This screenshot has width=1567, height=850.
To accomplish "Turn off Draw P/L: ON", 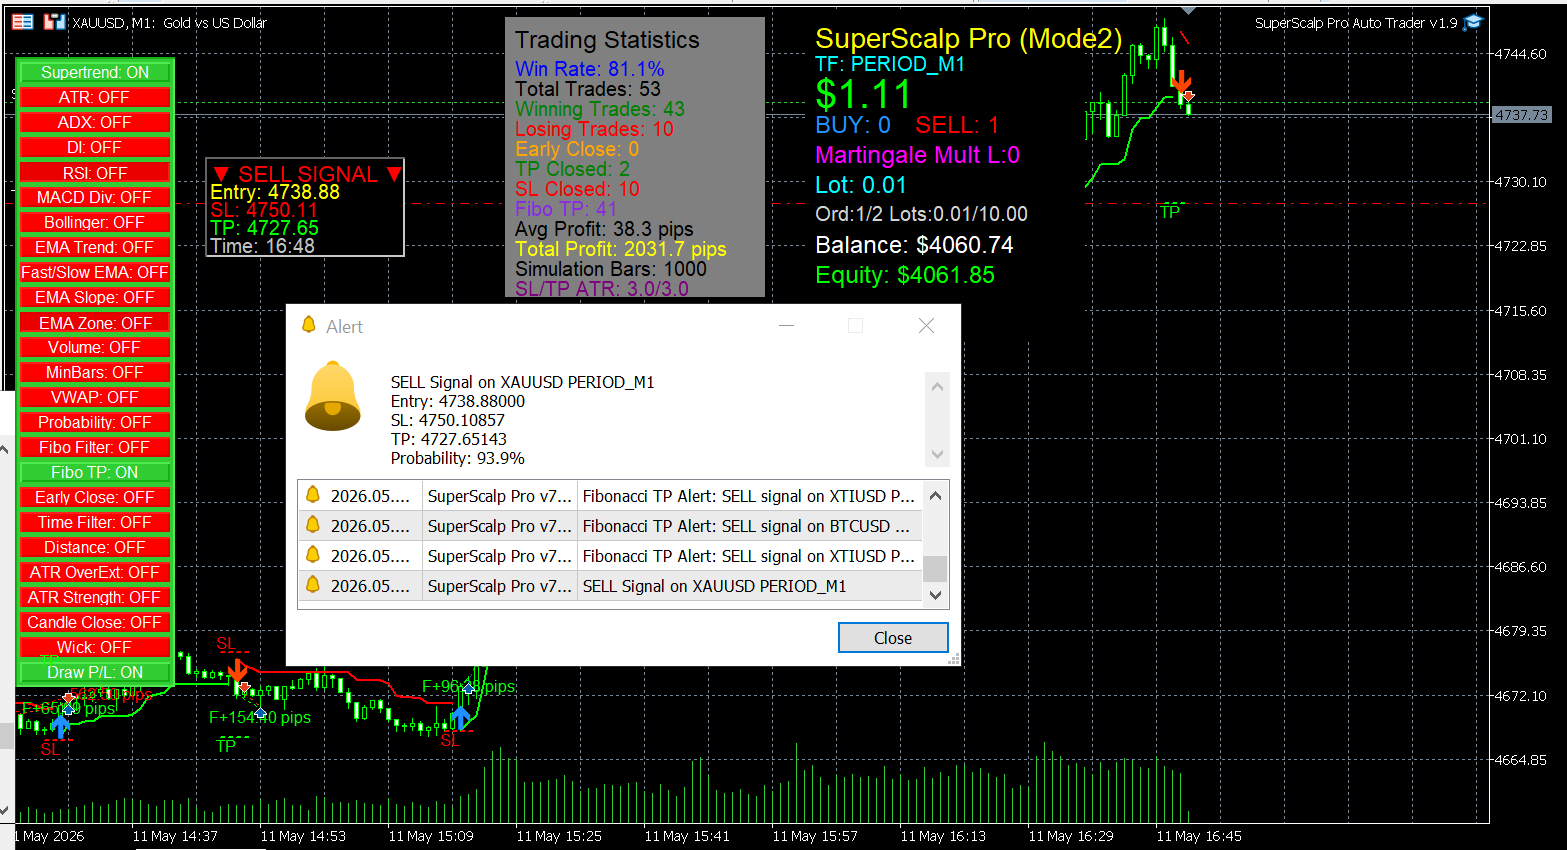I will pyautogui.click(x=95, y=672).
